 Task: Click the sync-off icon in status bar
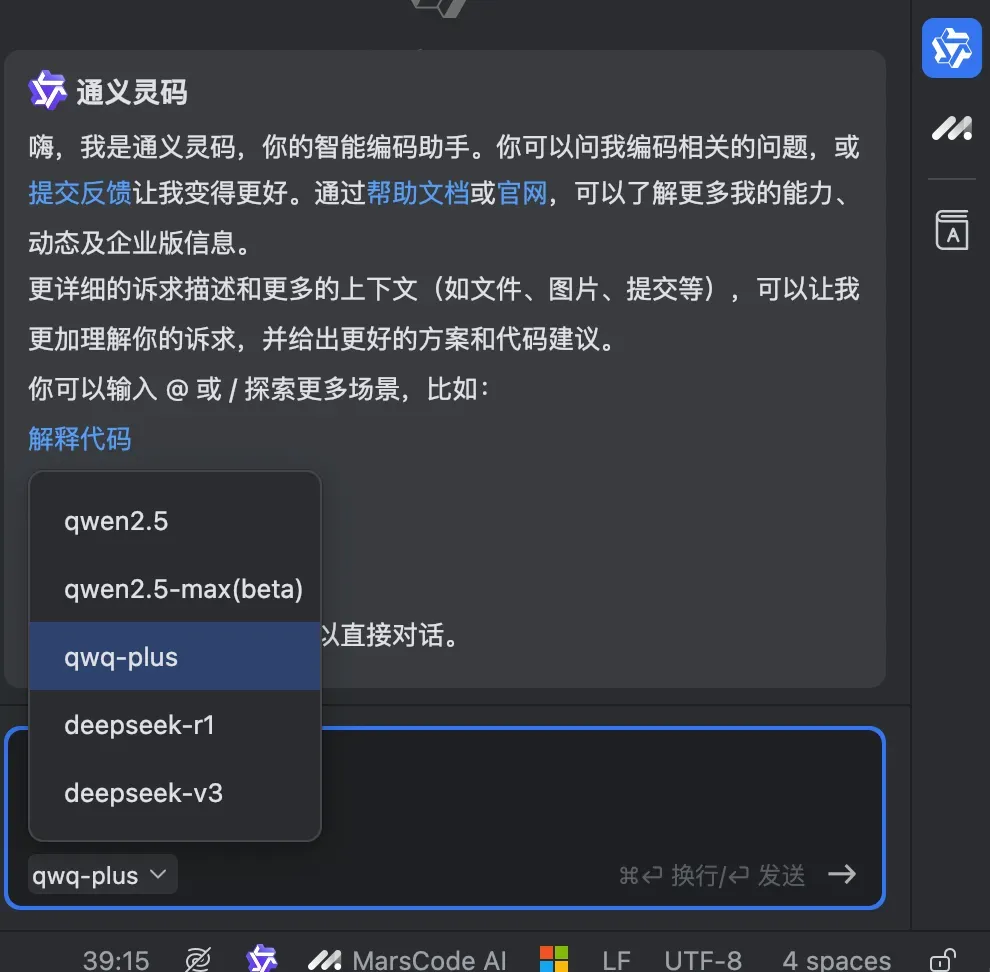pyautogui.click(x=198, y=960)
